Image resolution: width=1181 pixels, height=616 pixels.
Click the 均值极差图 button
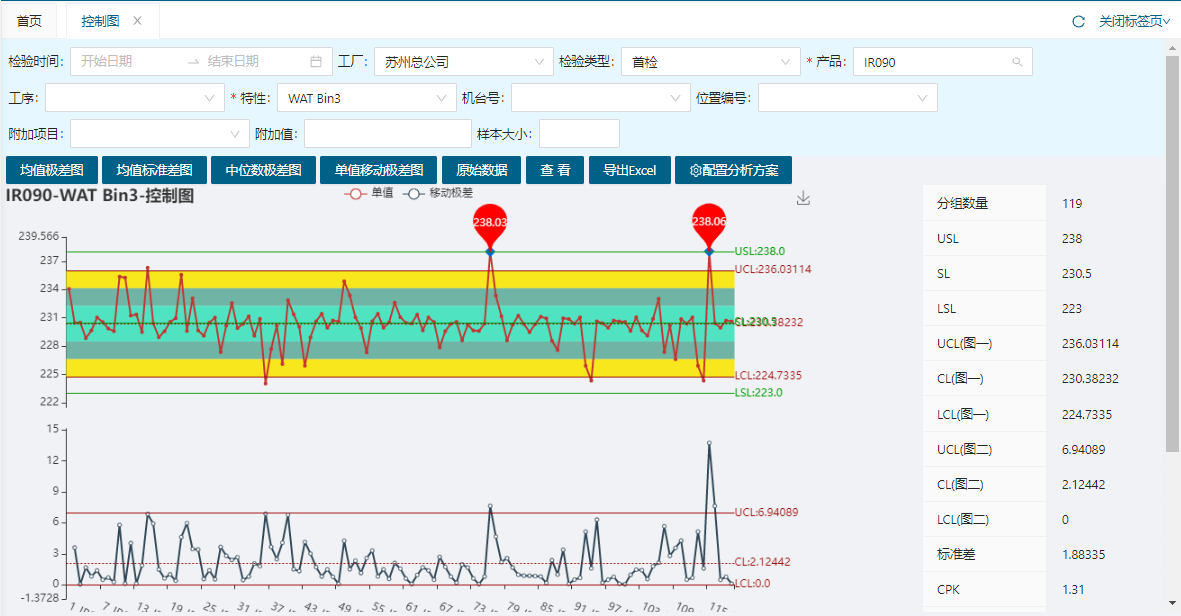click(x=51, y=170)
